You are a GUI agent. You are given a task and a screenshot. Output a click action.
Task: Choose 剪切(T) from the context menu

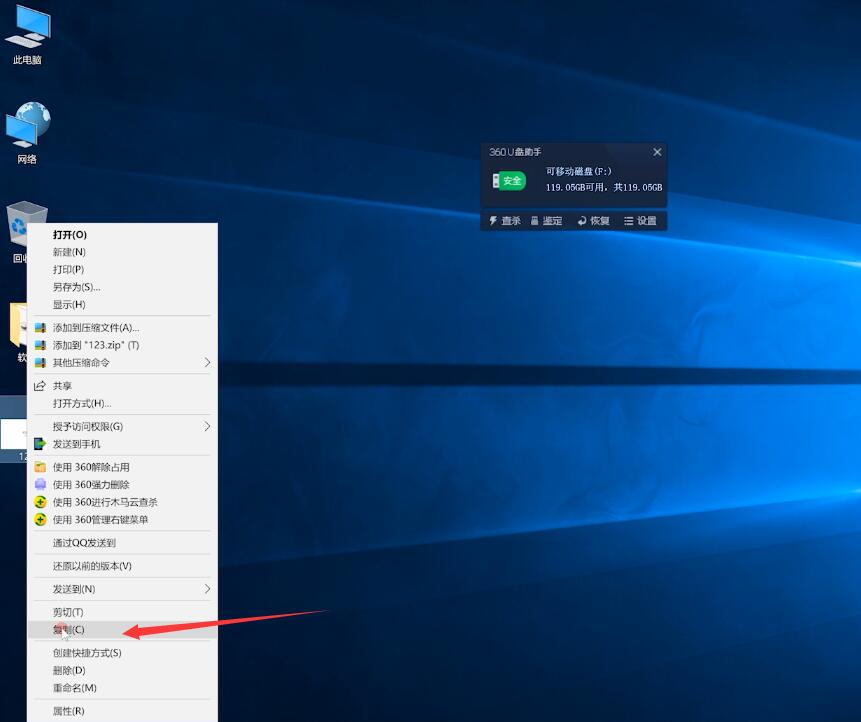point(122,612)
